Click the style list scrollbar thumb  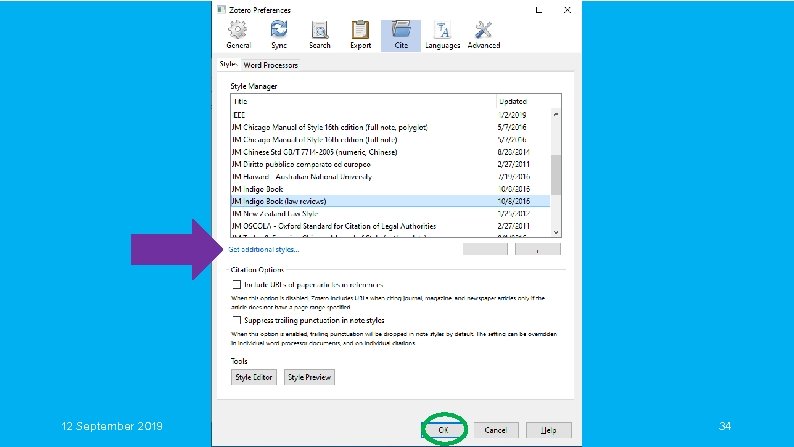tap(556, 175)
